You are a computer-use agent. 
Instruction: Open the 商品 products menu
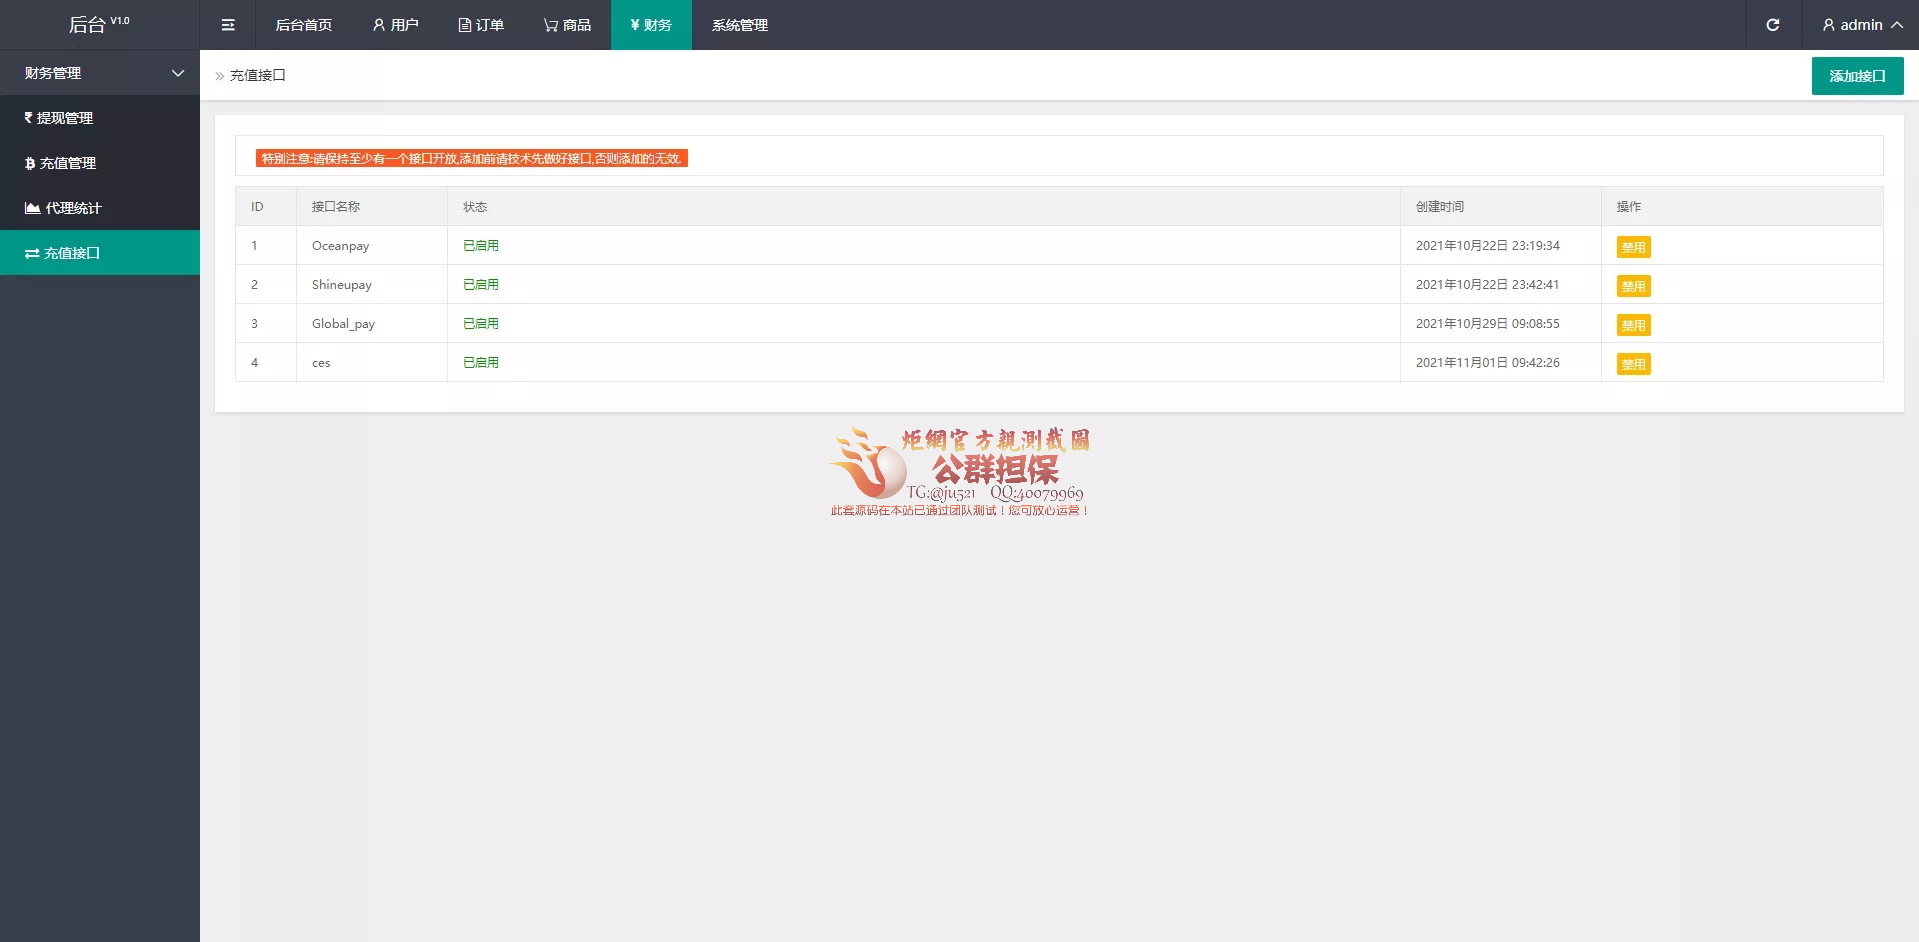[567, 25]
